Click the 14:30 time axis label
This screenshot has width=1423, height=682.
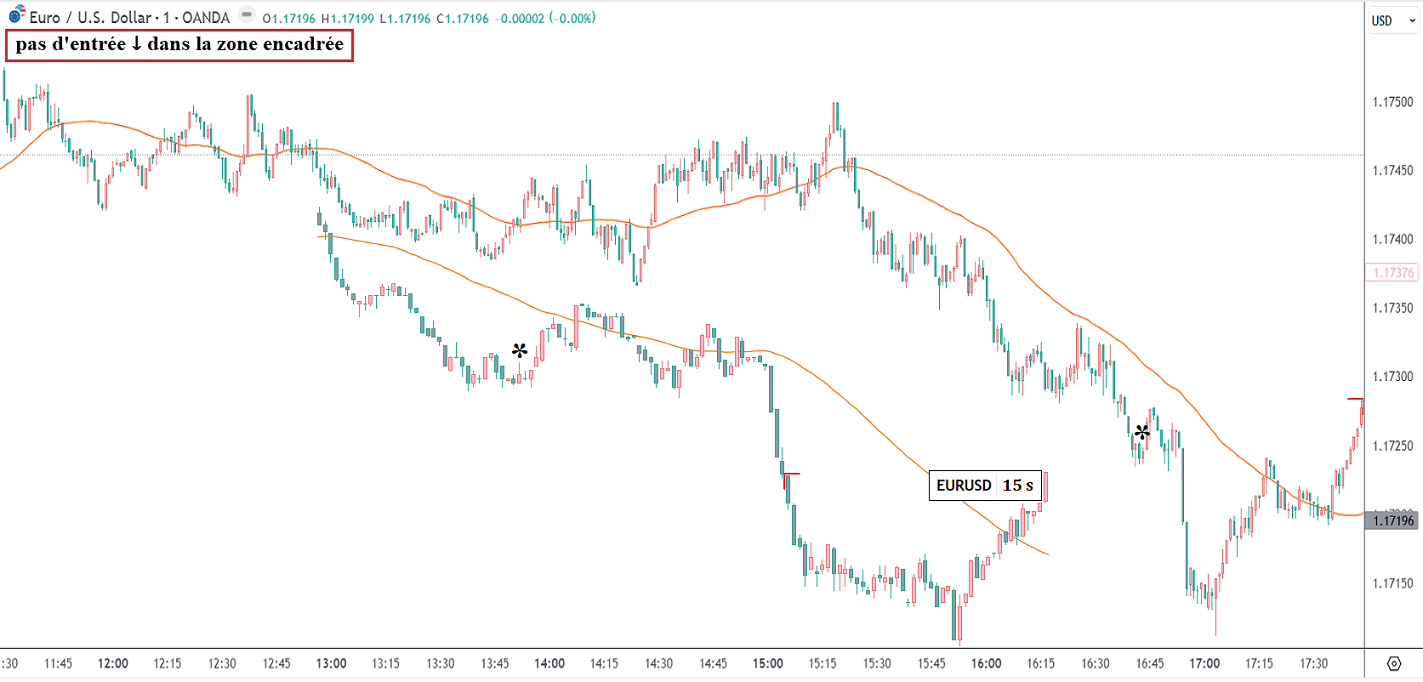coord(658,663)
